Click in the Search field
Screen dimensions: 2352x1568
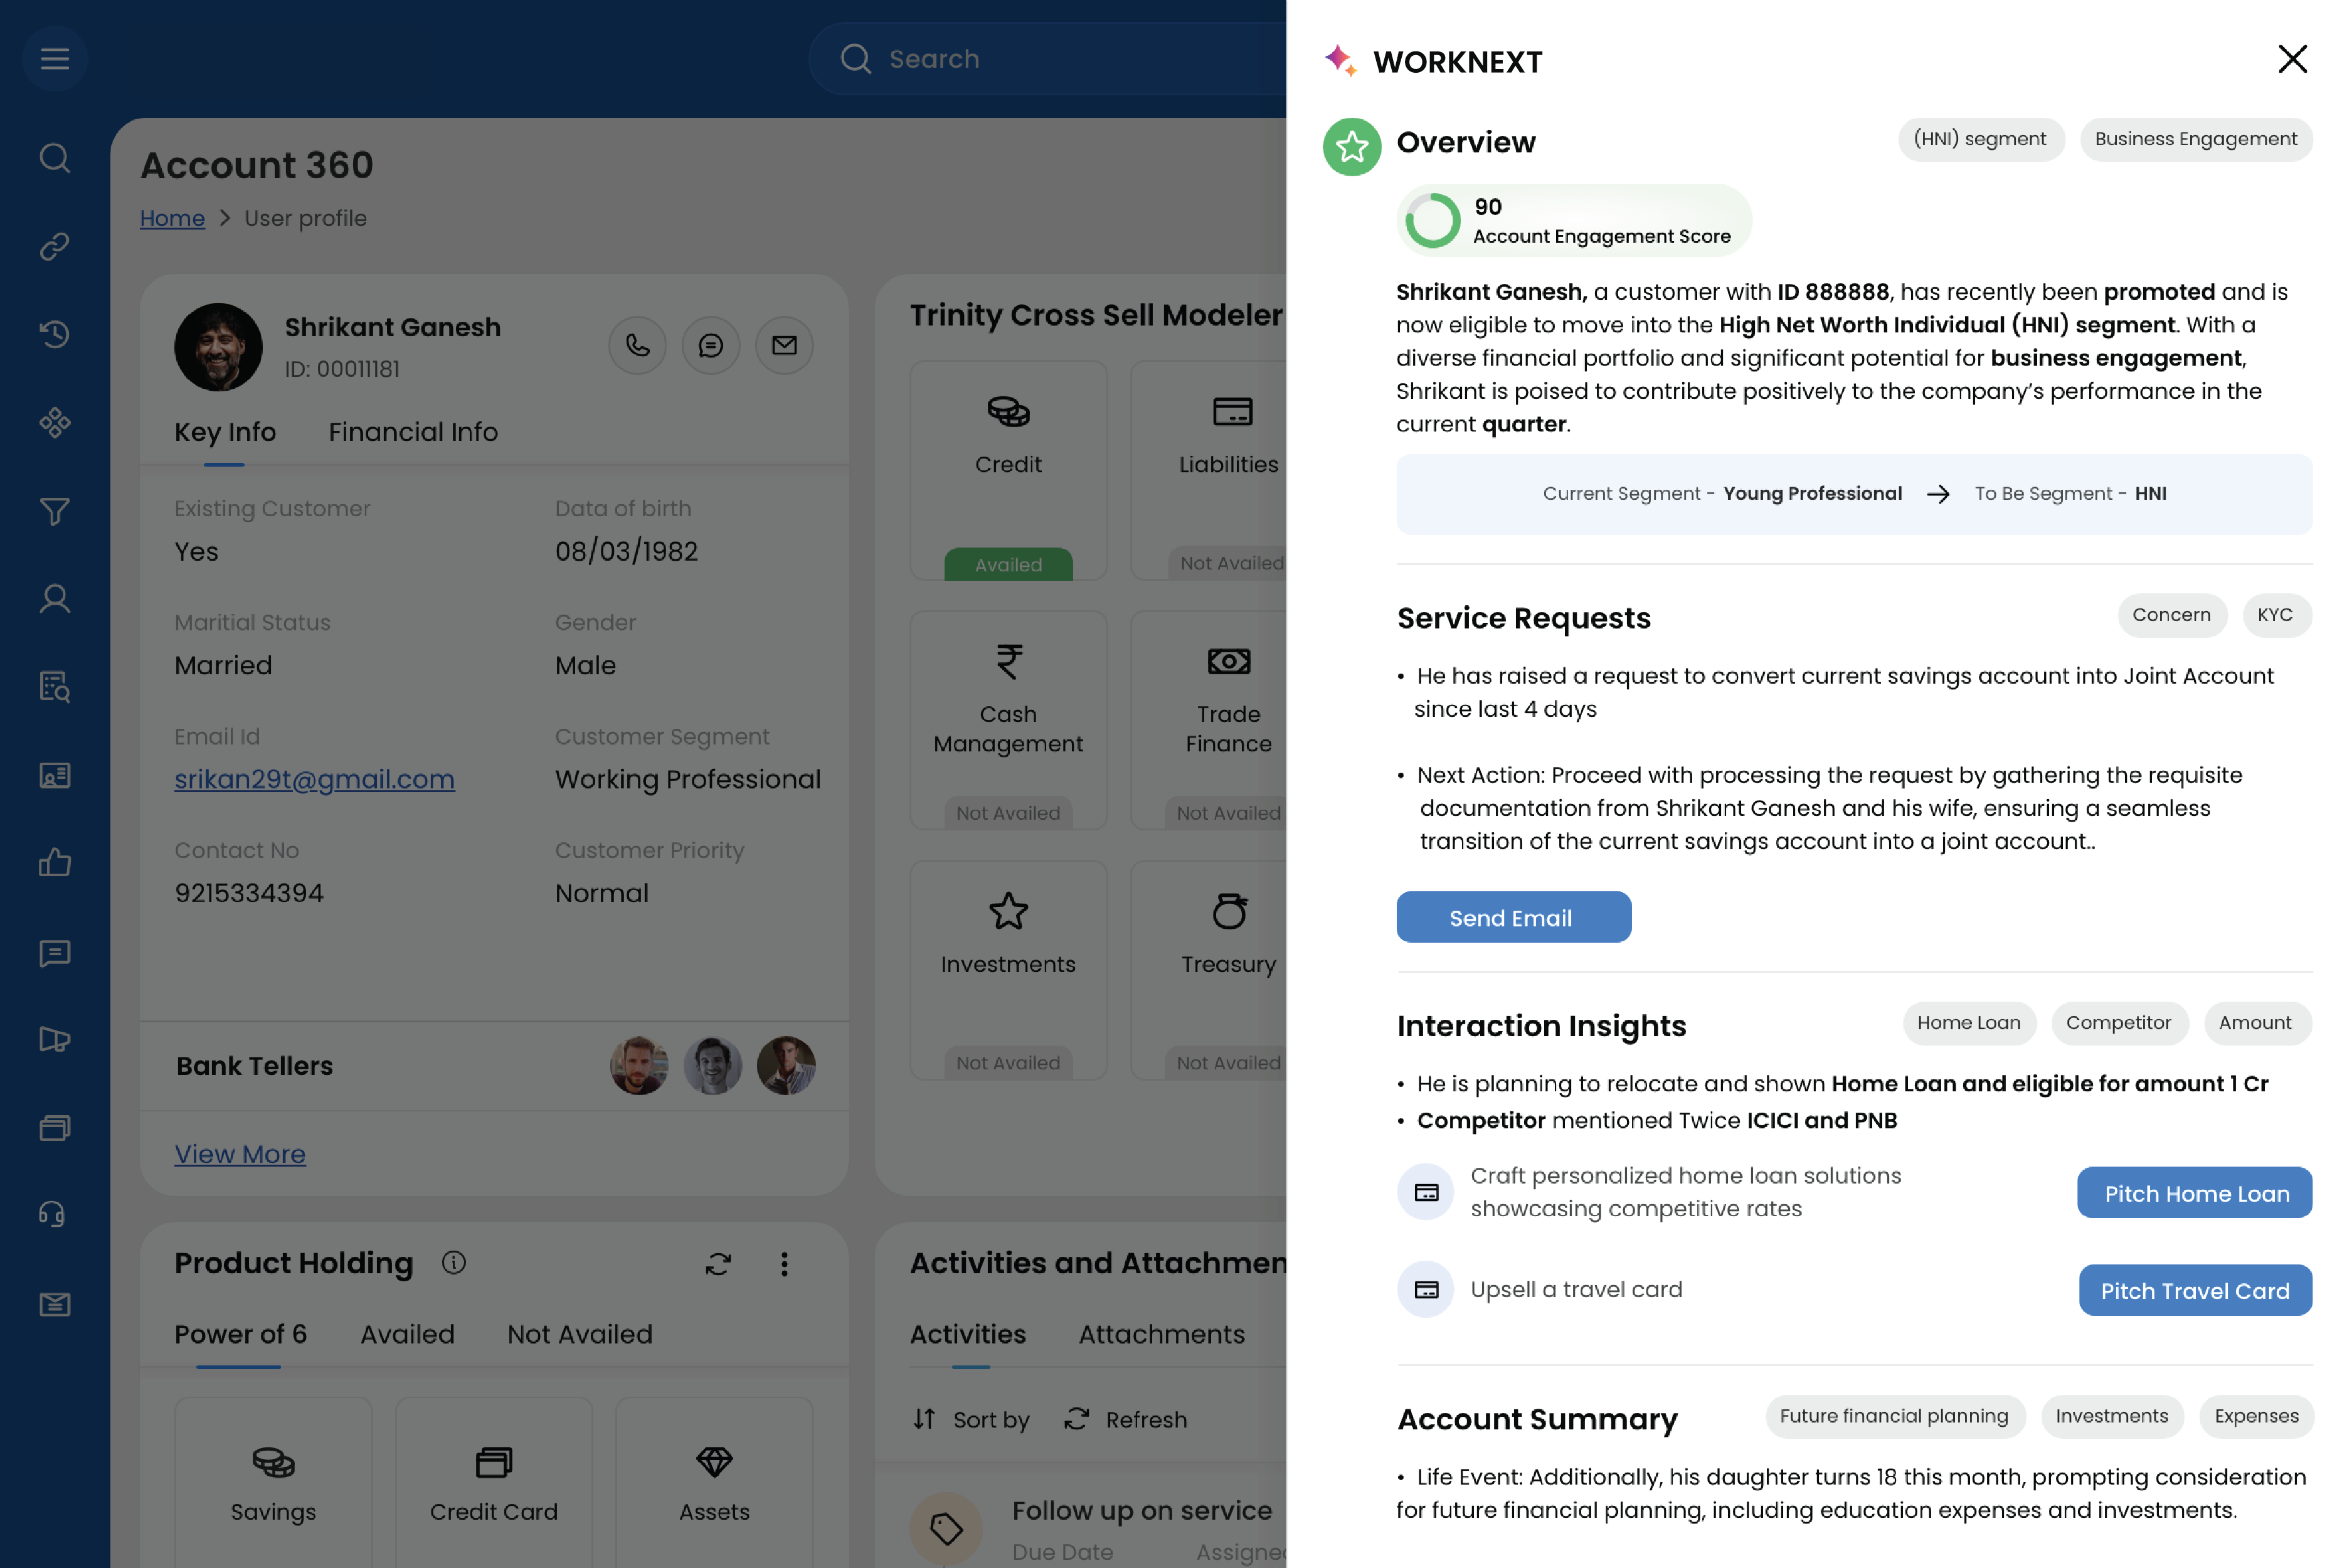[1048, 59]
